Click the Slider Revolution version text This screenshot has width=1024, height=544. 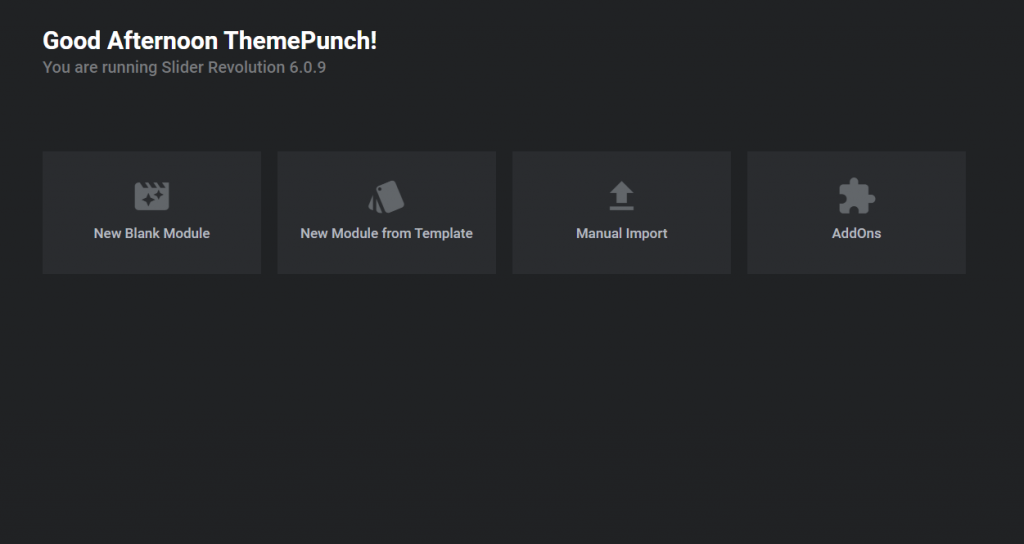click(184, 67)
